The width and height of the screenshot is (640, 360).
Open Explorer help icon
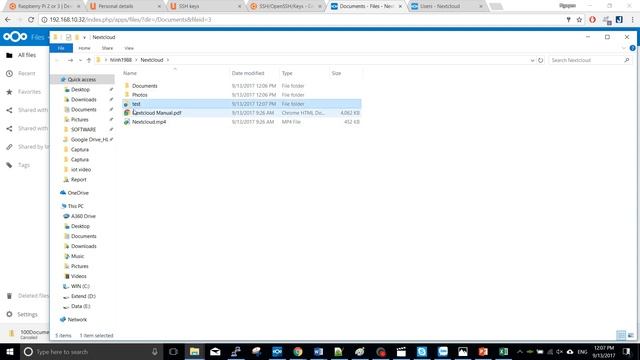pos(632,48)
